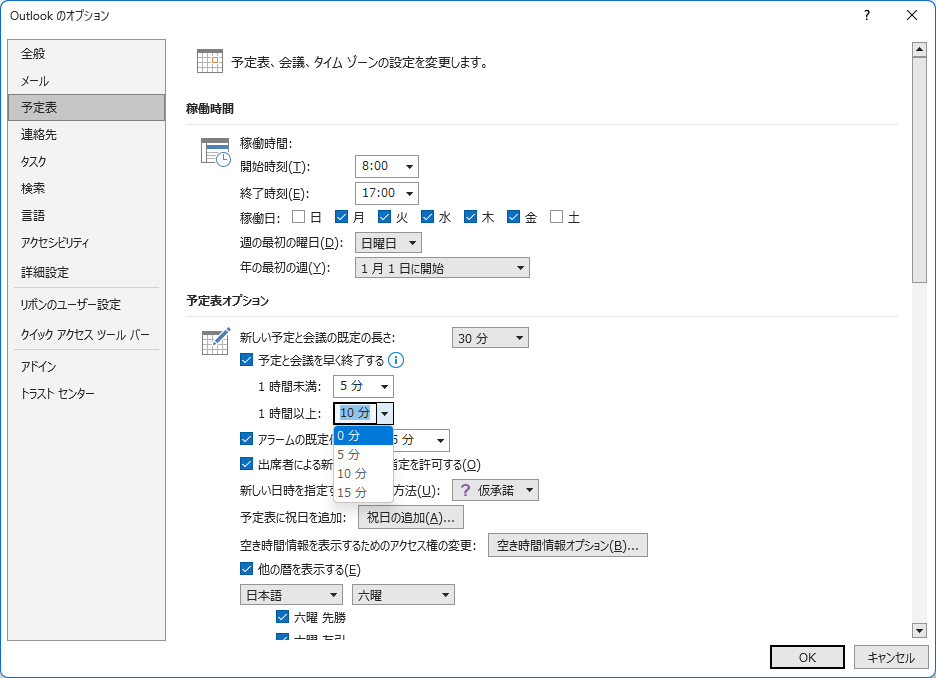Open the 詳細設定 category
The height and width of the screenshot is (678, 936).
(x=45, y=272)
